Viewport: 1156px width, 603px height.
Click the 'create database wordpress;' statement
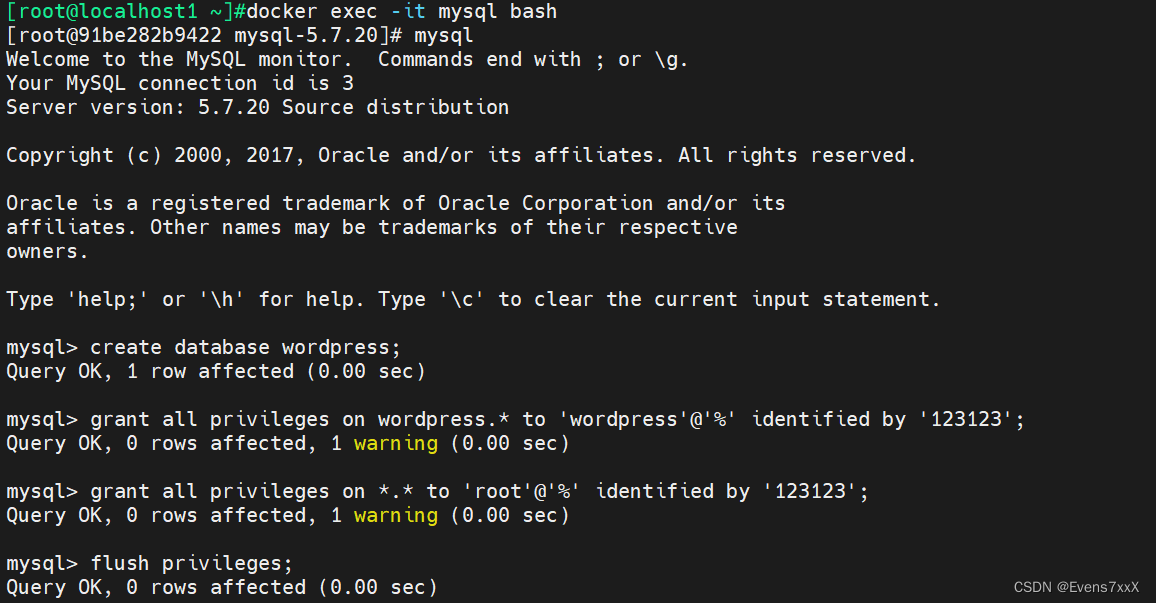[x=246, y=347]
